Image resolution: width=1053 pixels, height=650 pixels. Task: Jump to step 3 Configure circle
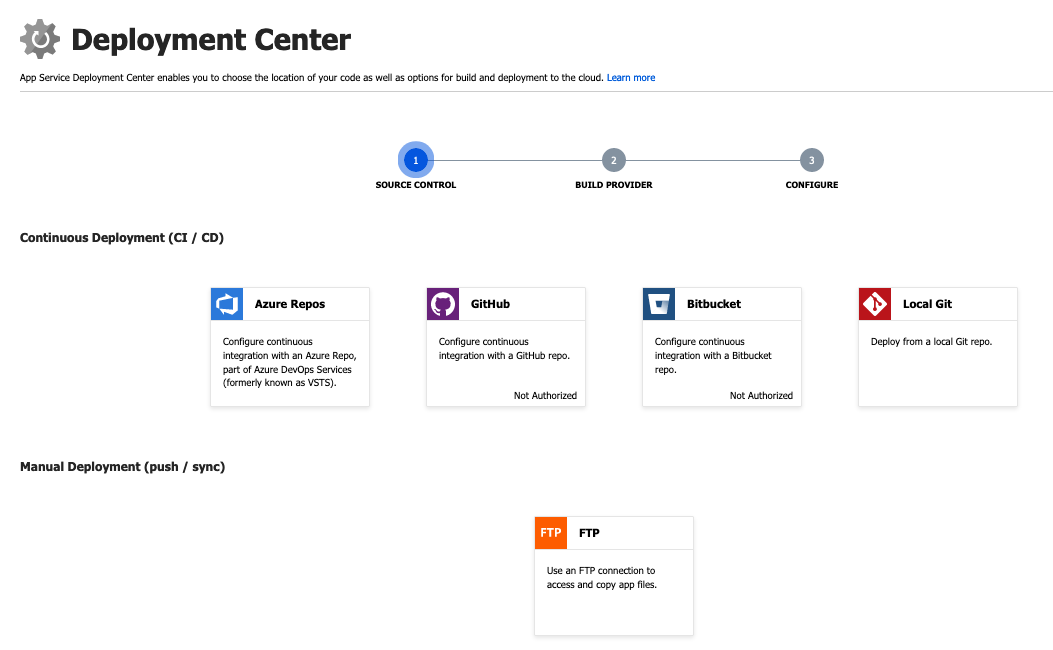pyautogui.click(x=812, y=160)
